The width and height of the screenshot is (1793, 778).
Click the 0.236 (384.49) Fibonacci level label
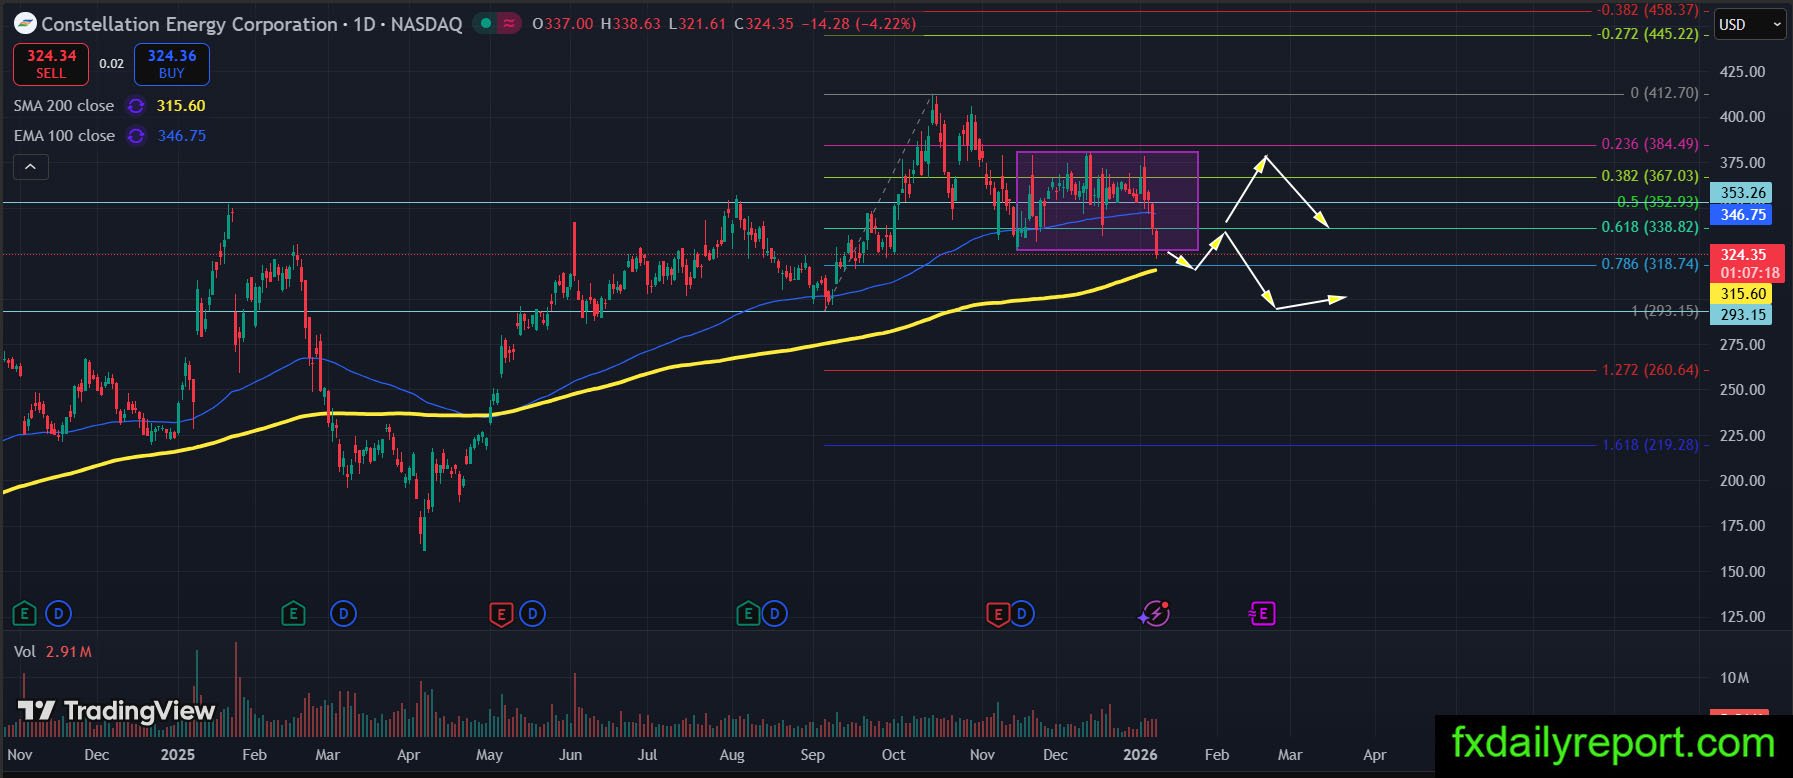click(x=1650, y=144)
